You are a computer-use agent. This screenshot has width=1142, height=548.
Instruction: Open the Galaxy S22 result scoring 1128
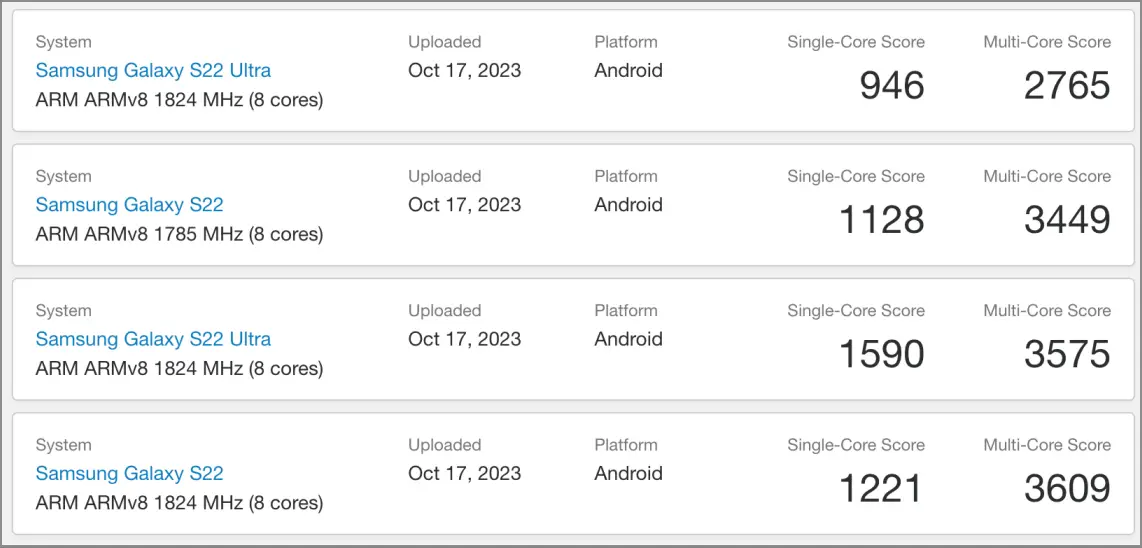click(x=130, y=205)
